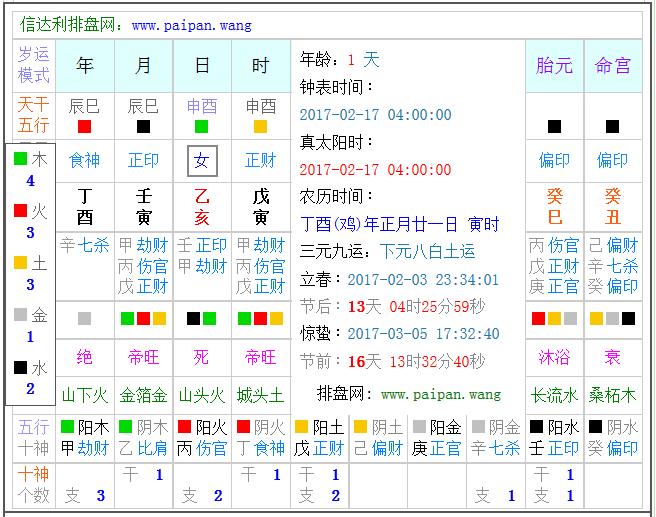The image size is (656, 517).
Task: Click the 桑柘木 nayin cell
Action: click(x=612, y=395)
